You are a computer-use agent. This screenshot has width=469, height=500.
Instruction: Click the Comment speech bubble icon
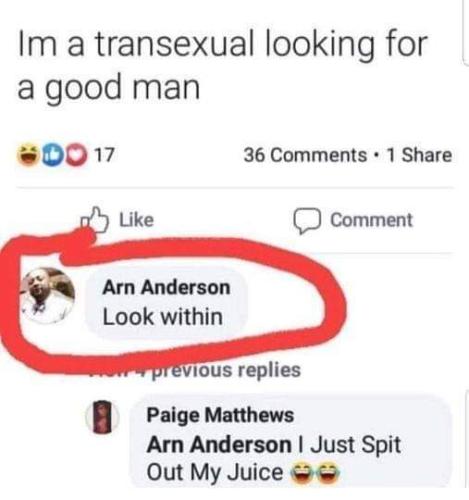tap(307, 221)
